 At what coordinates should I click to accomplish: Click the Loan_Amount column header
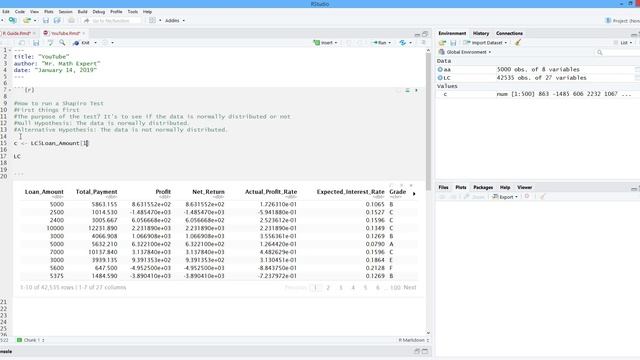44,192
